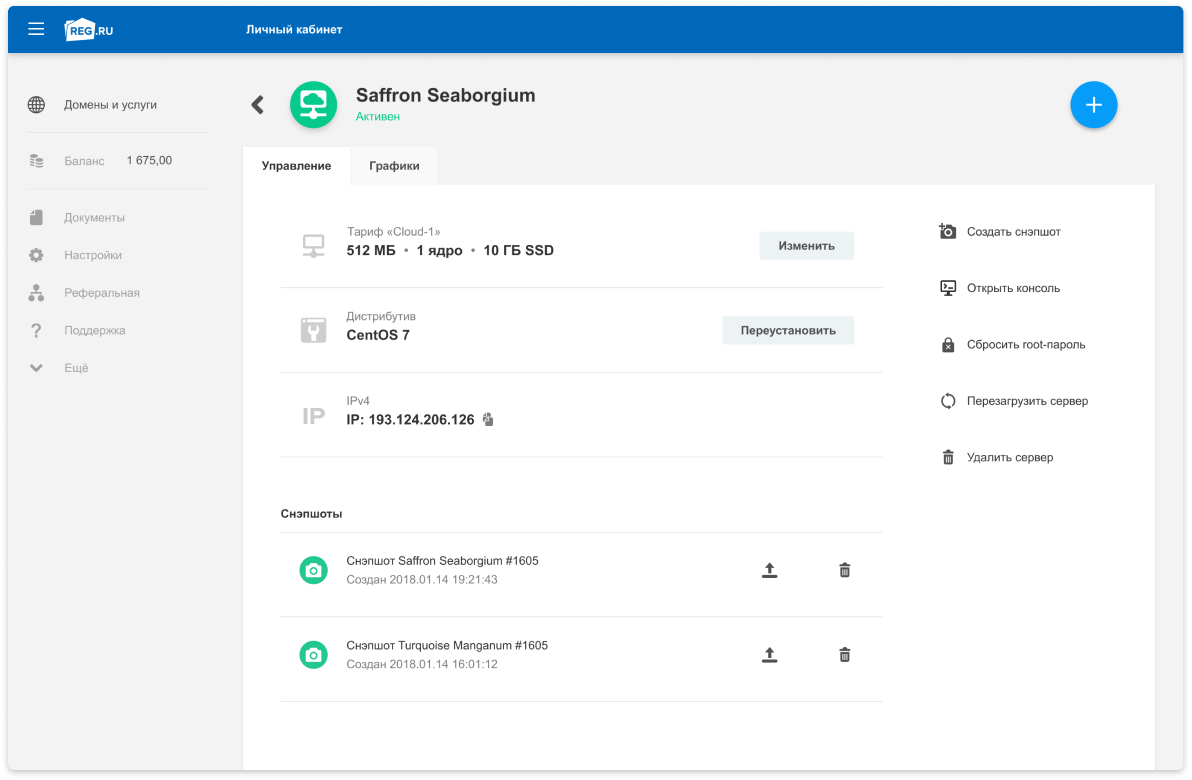Click Открыть консоль link

point(1013,288)
